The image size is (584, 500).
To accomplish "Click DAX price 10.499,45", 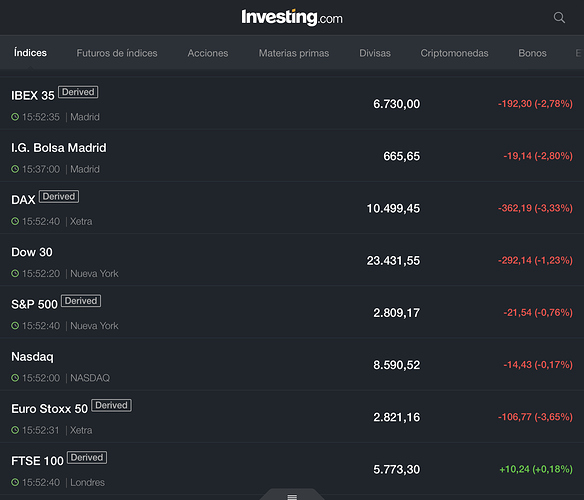I will click(x=393, y=208).
